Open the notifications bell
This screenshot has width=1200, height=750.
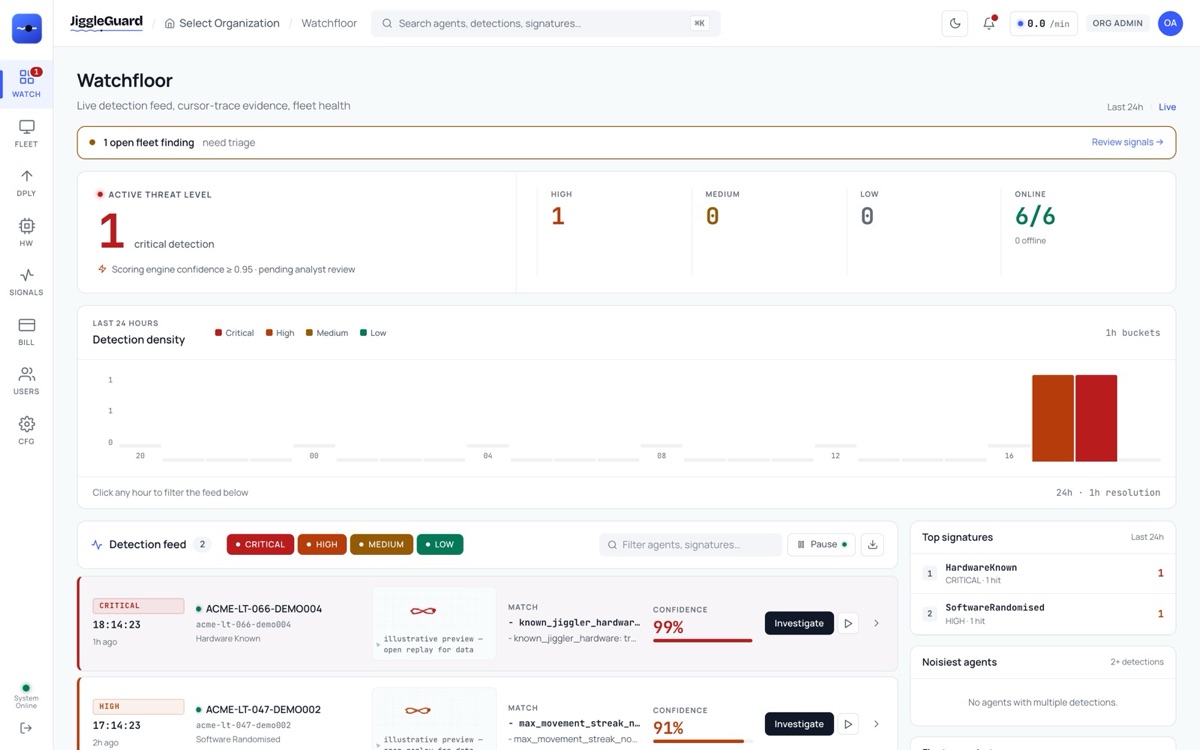coord(989,23)
